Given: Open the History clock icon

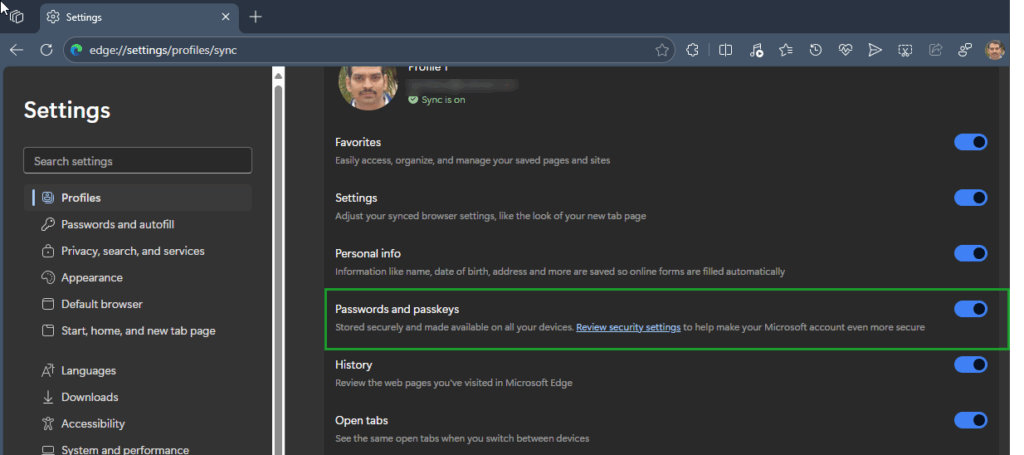Looking at the screenshot, I should coord(816,50).
